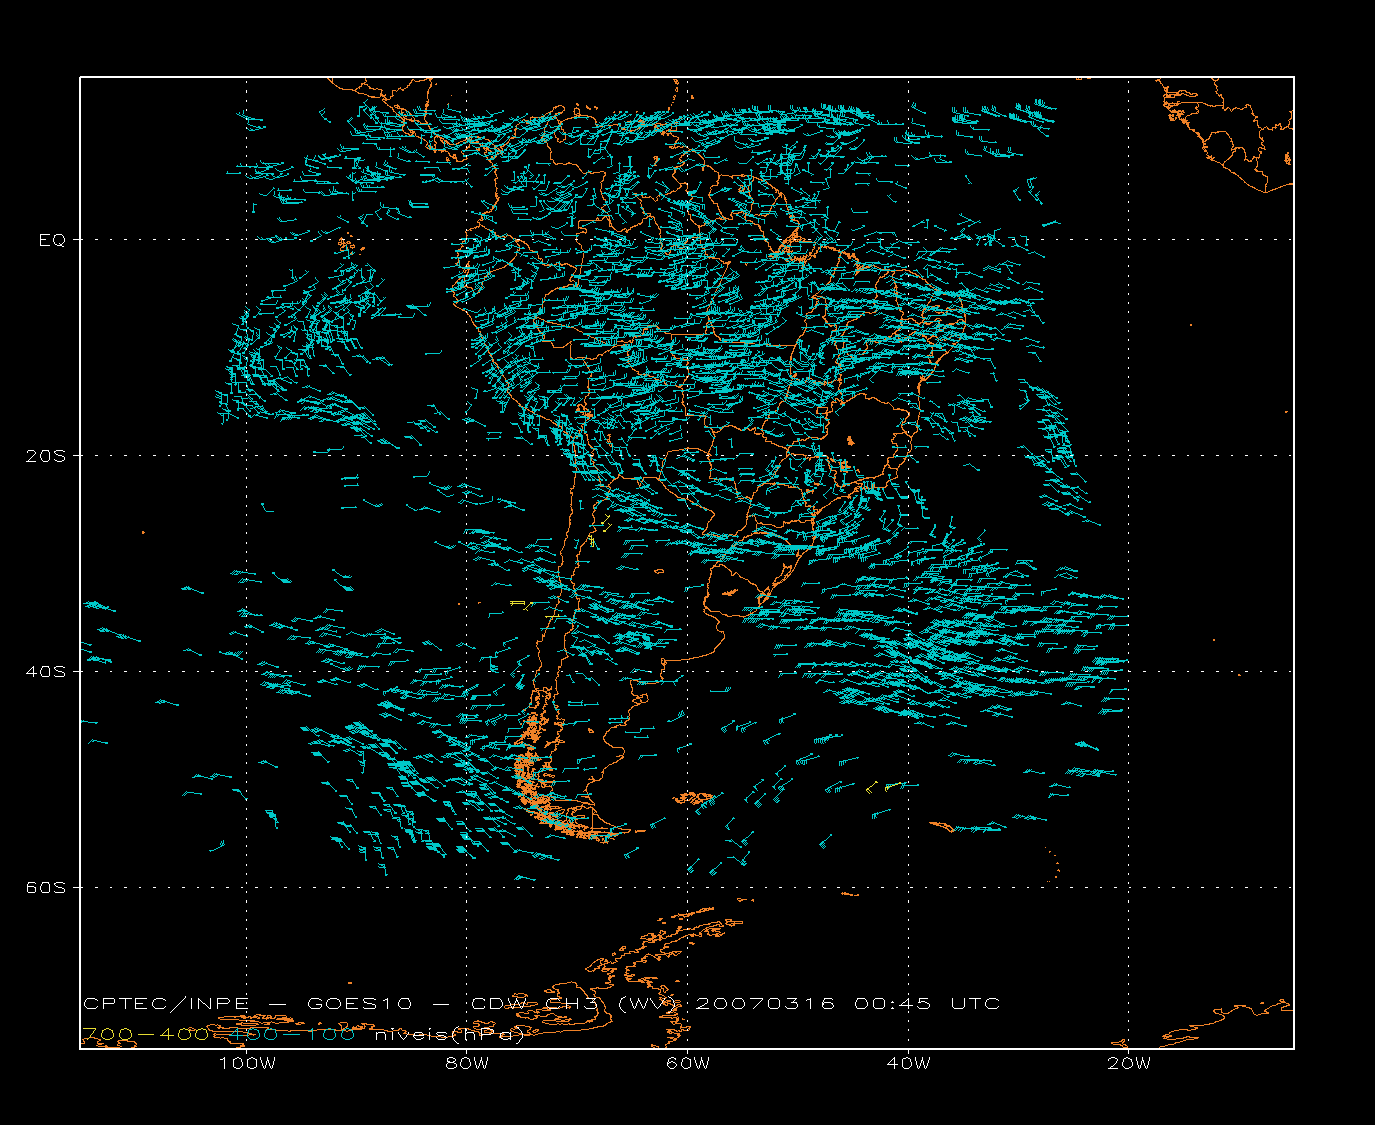Click the yellow 700-400 legend entry
Screen dimensions: 1375x1125
pos(145,1035)
